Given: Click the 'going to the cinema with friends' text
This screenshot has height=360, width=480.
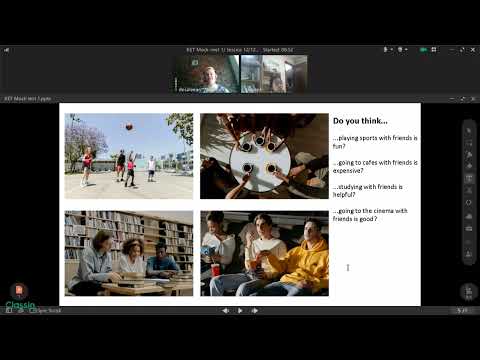Looking at the screenshot, I should coord(370,215).
